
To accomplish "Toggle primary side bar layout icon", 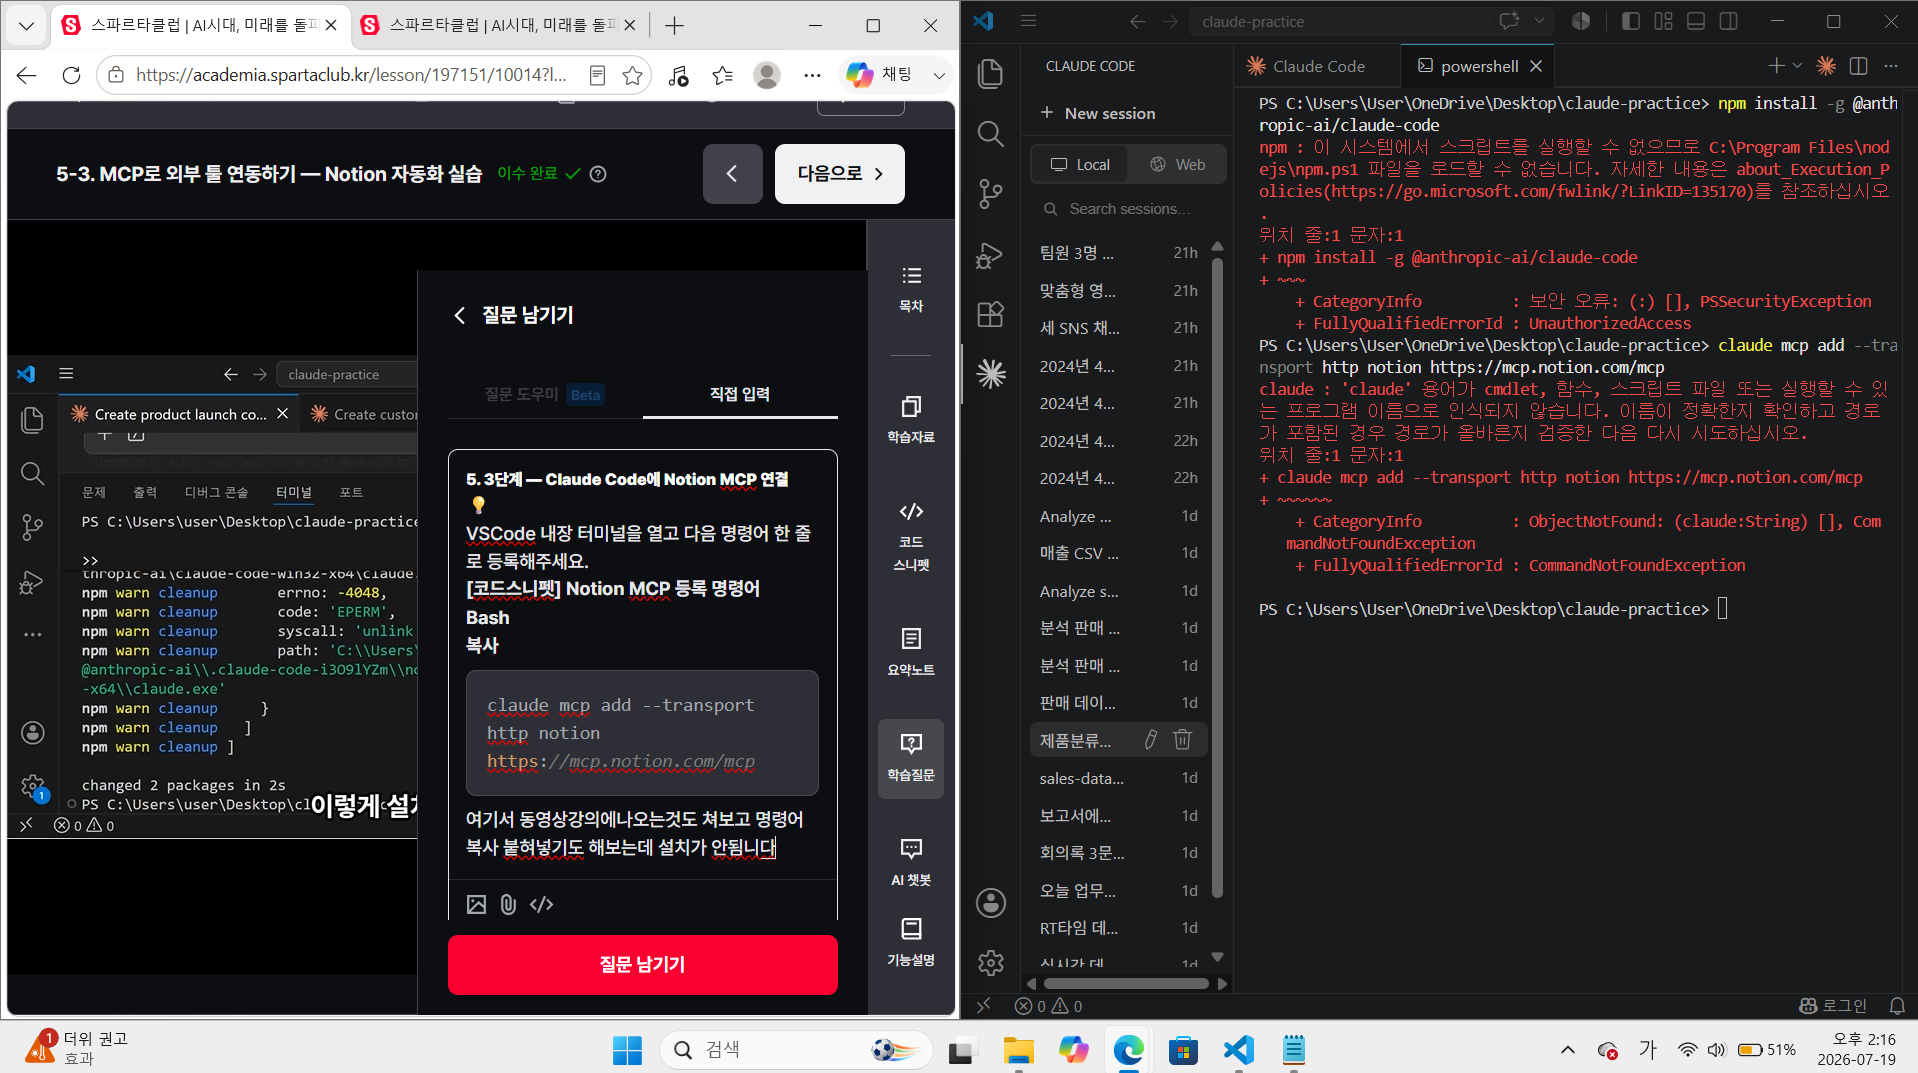I will [1631, 21].
